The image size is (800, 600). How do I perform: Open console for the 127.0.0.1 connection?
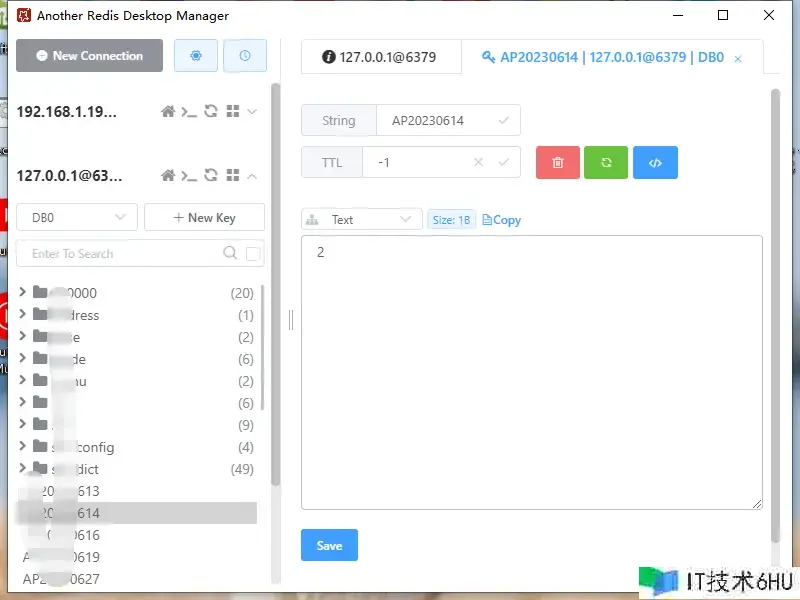click(189, 176)
